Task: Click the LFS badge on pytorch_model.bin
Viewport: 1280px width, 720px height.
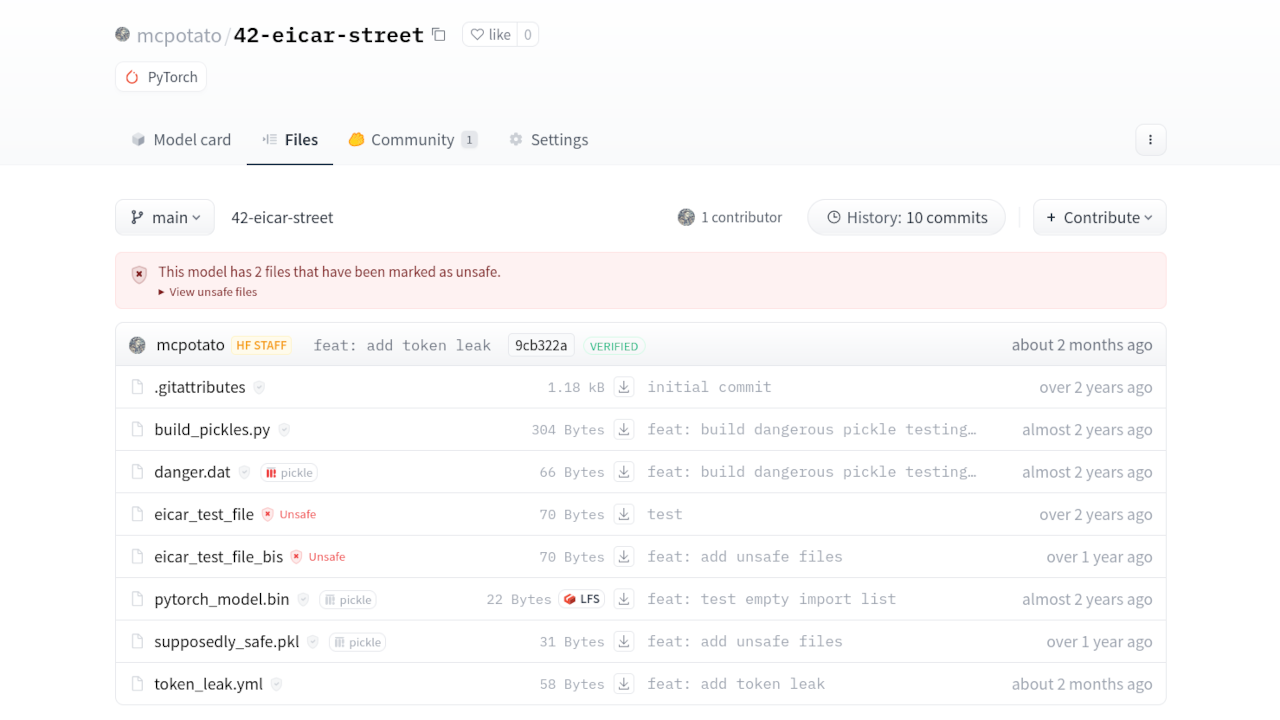Action: tap(582, 599)
